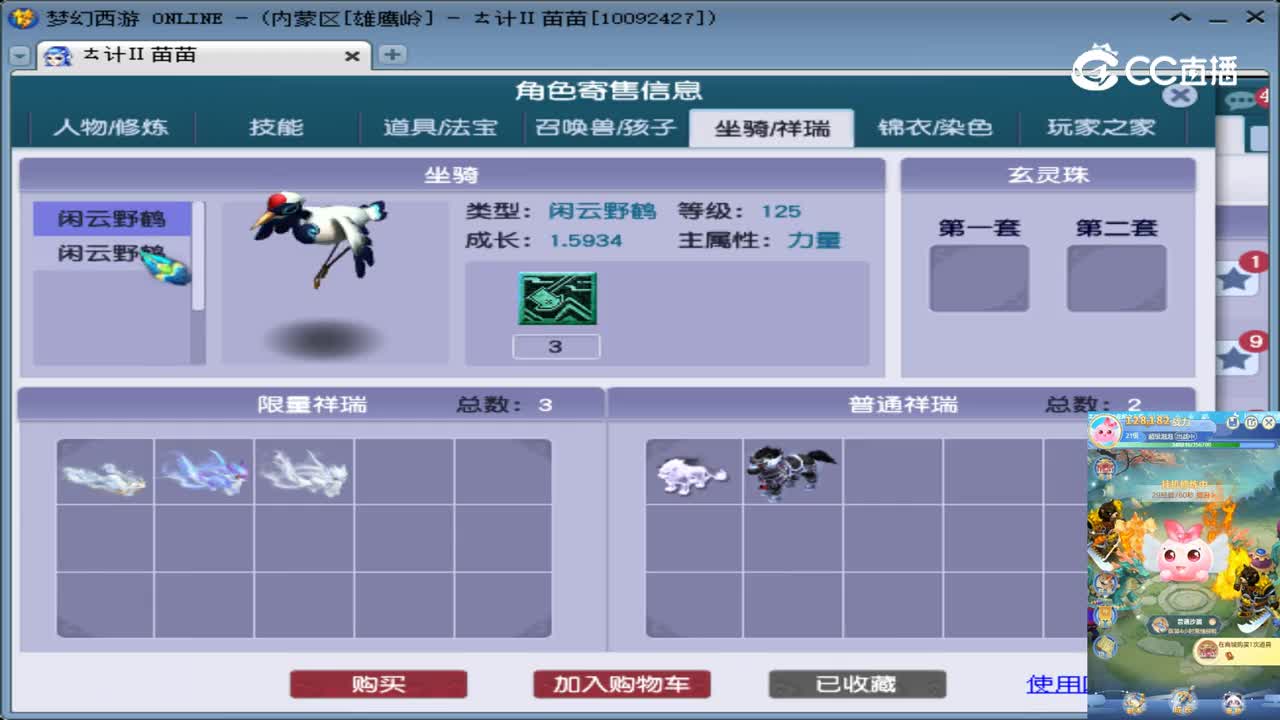
Task: Switch to the 锦衣/染色 tab
Action: [936, 127]
